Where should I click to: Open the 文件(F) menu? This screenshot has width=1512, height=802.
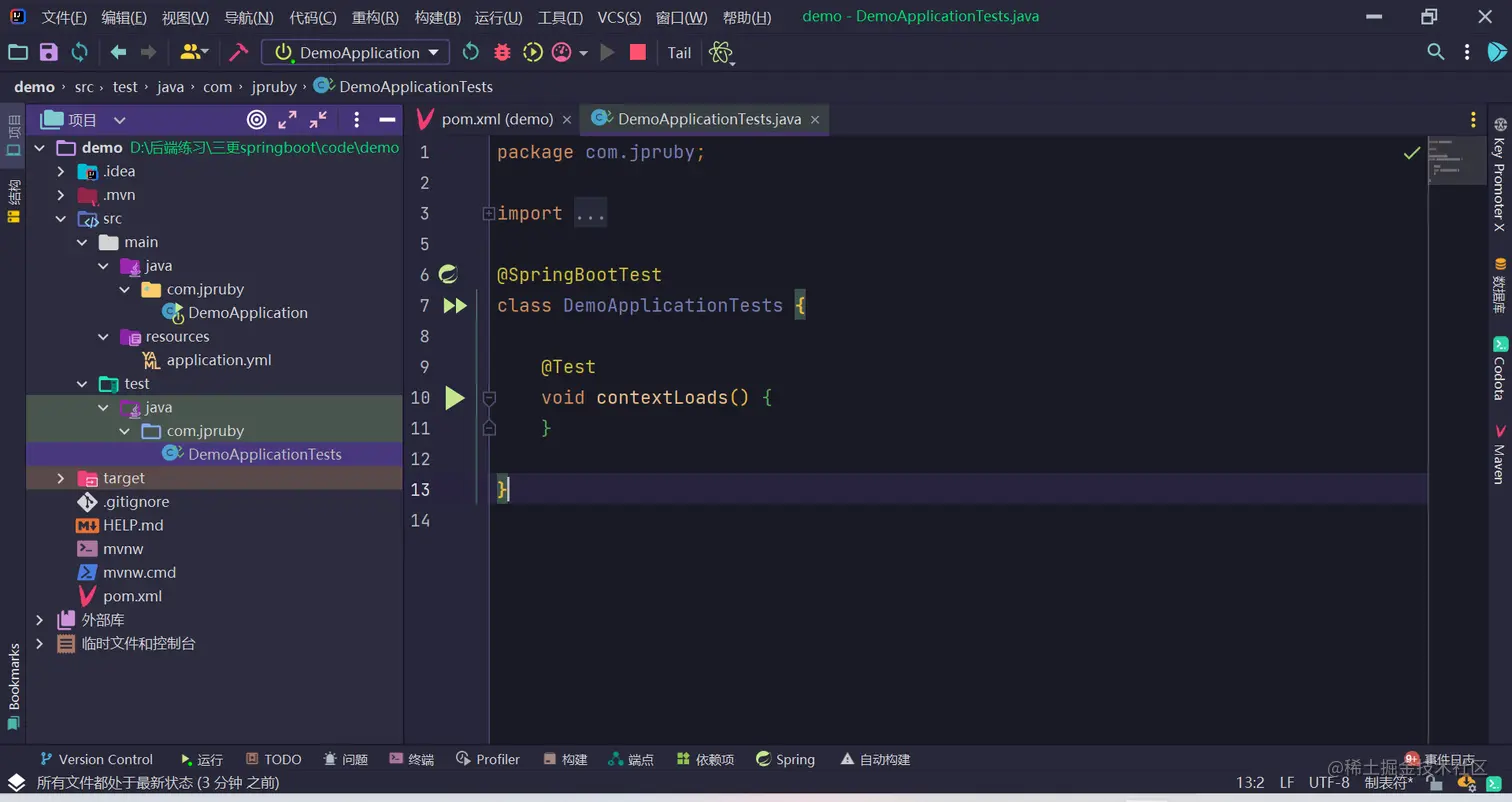[x=64, y=18]
